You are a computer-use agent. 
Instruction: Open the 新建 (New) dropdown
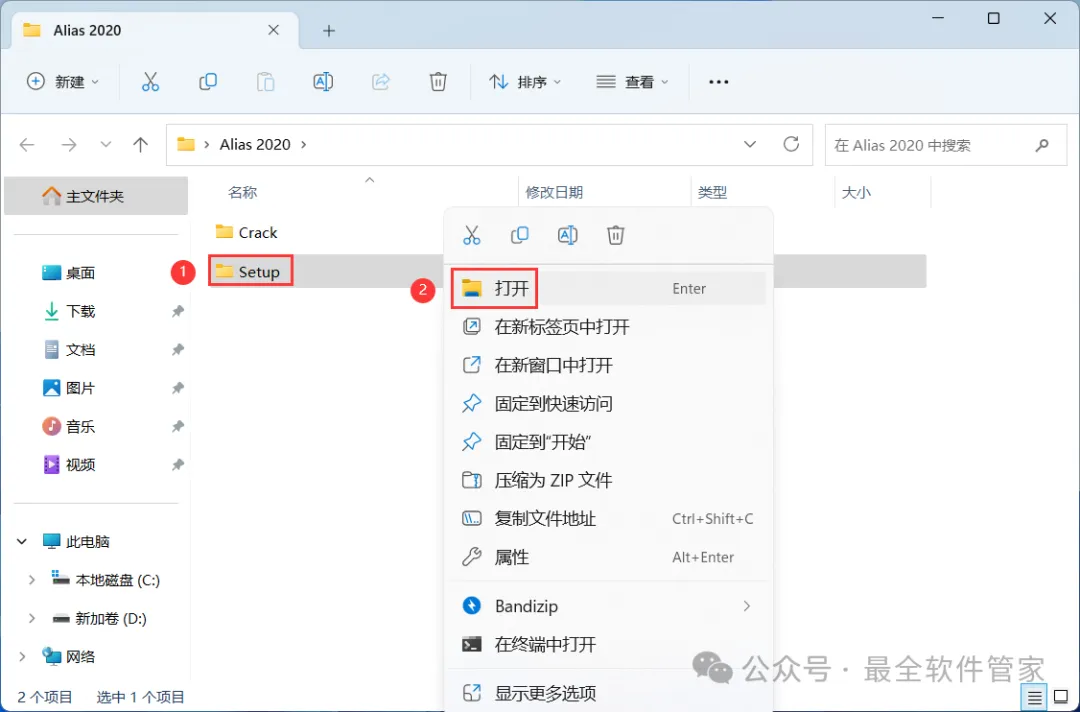63,82
